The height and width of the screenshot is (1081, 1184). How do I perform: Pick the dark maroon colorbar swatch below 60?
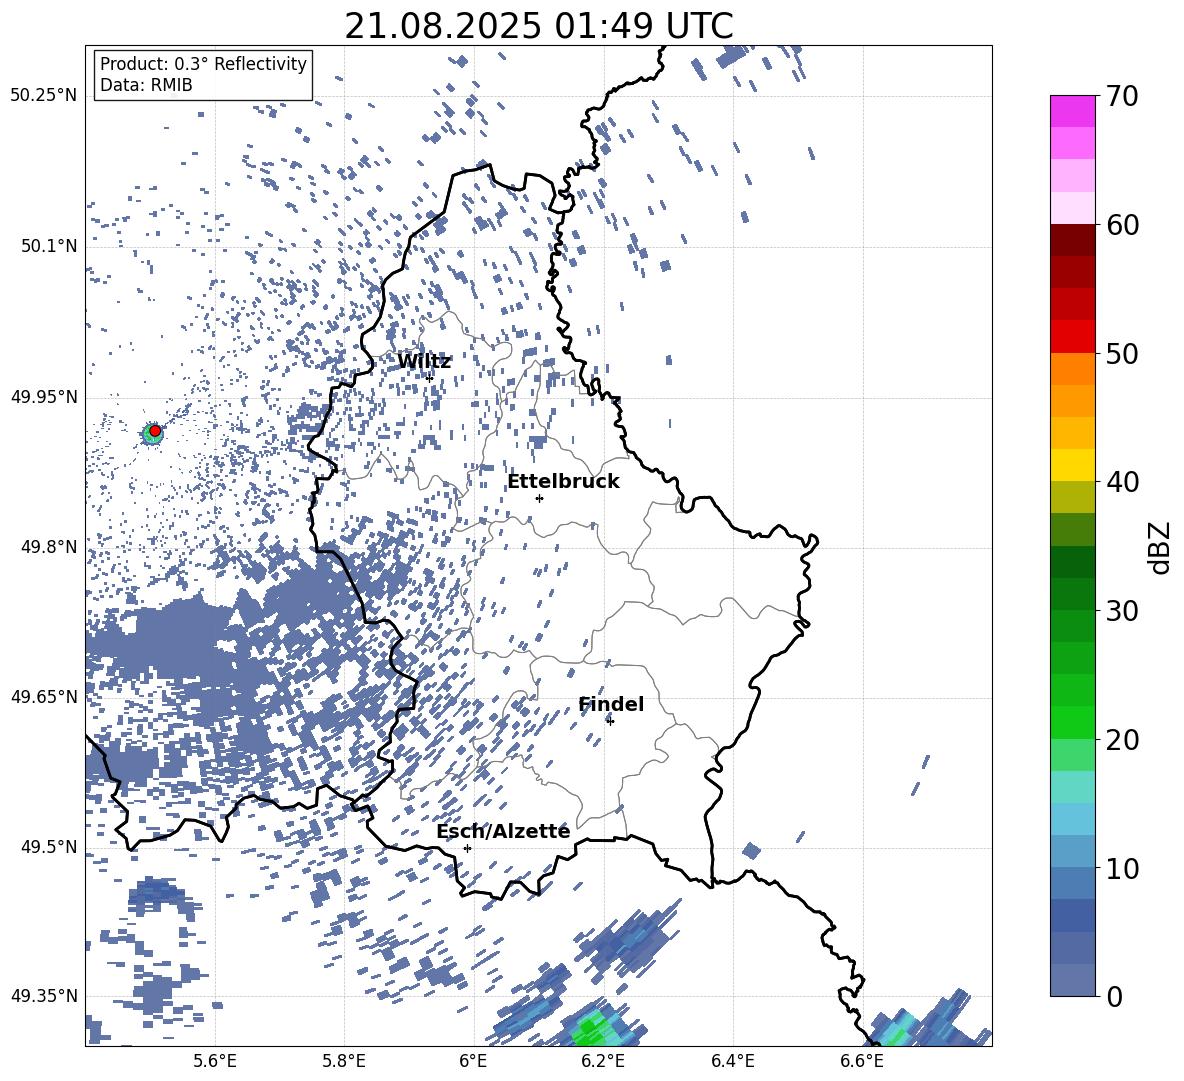[1072, 240]
